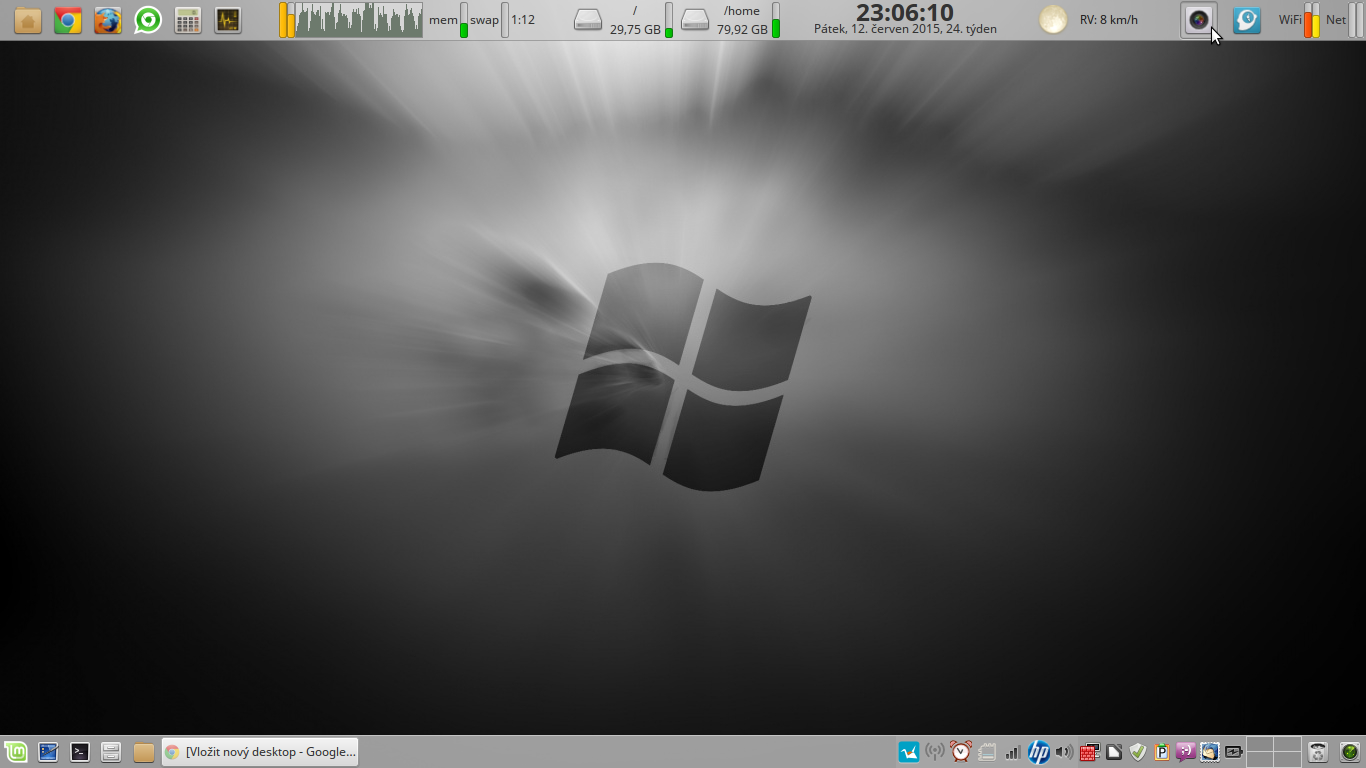Click the green checkmark shield icon
This screenshot has height=768, width=1366.
tap(1138, 752)
